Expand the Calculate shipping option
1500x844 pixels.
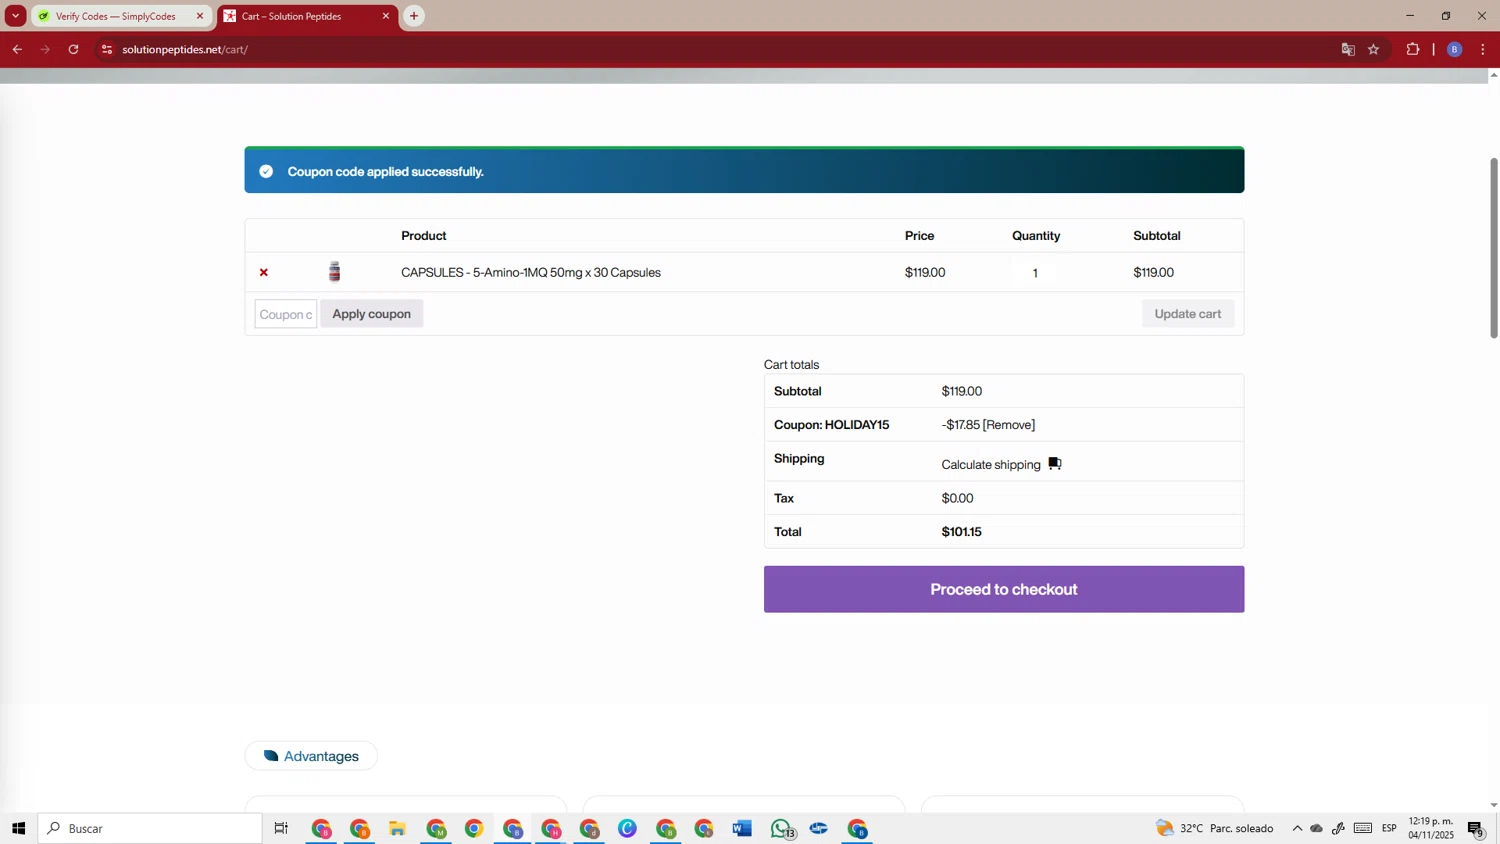pos(991,465)
